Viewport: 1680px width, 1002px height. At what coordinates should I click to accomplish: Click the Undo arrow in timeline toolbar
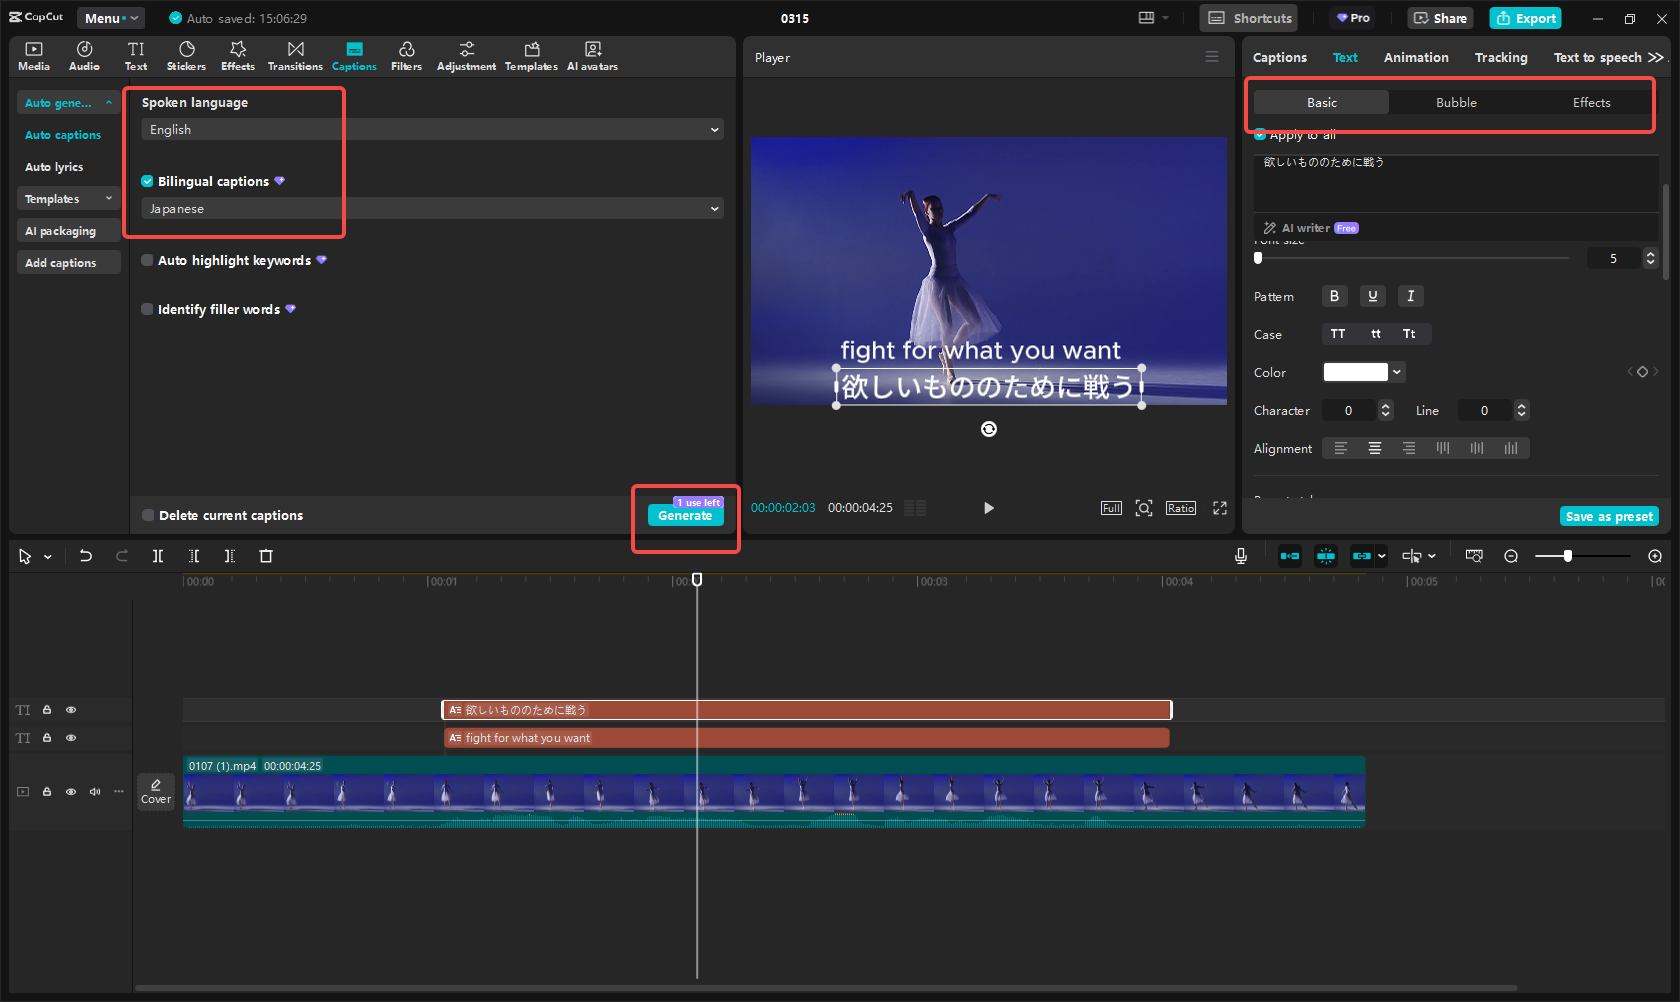pos(86,556)
